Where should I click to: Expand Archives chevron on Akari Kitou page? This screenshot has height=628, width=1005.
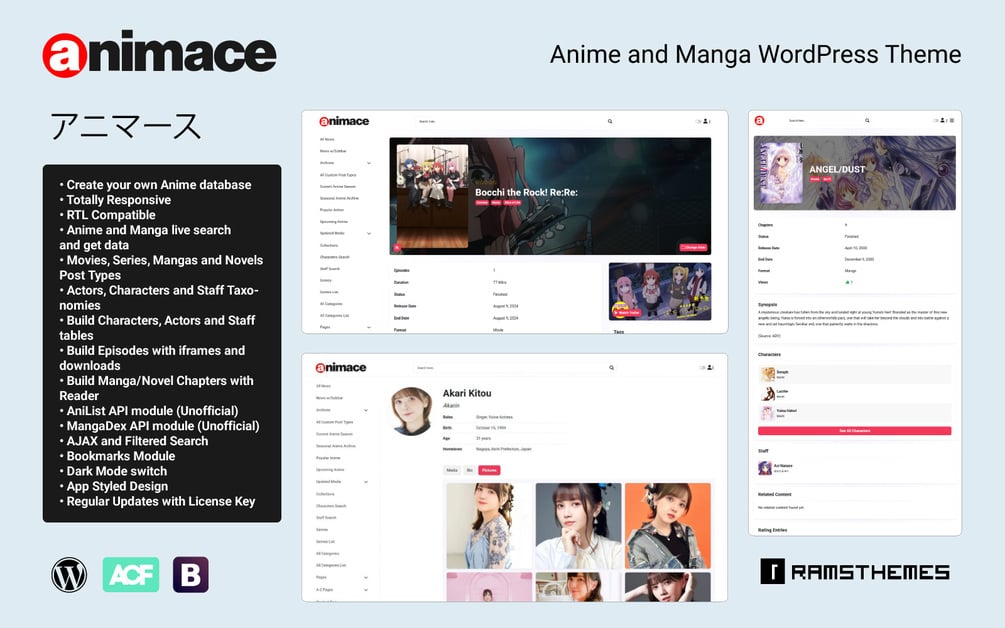366,410
